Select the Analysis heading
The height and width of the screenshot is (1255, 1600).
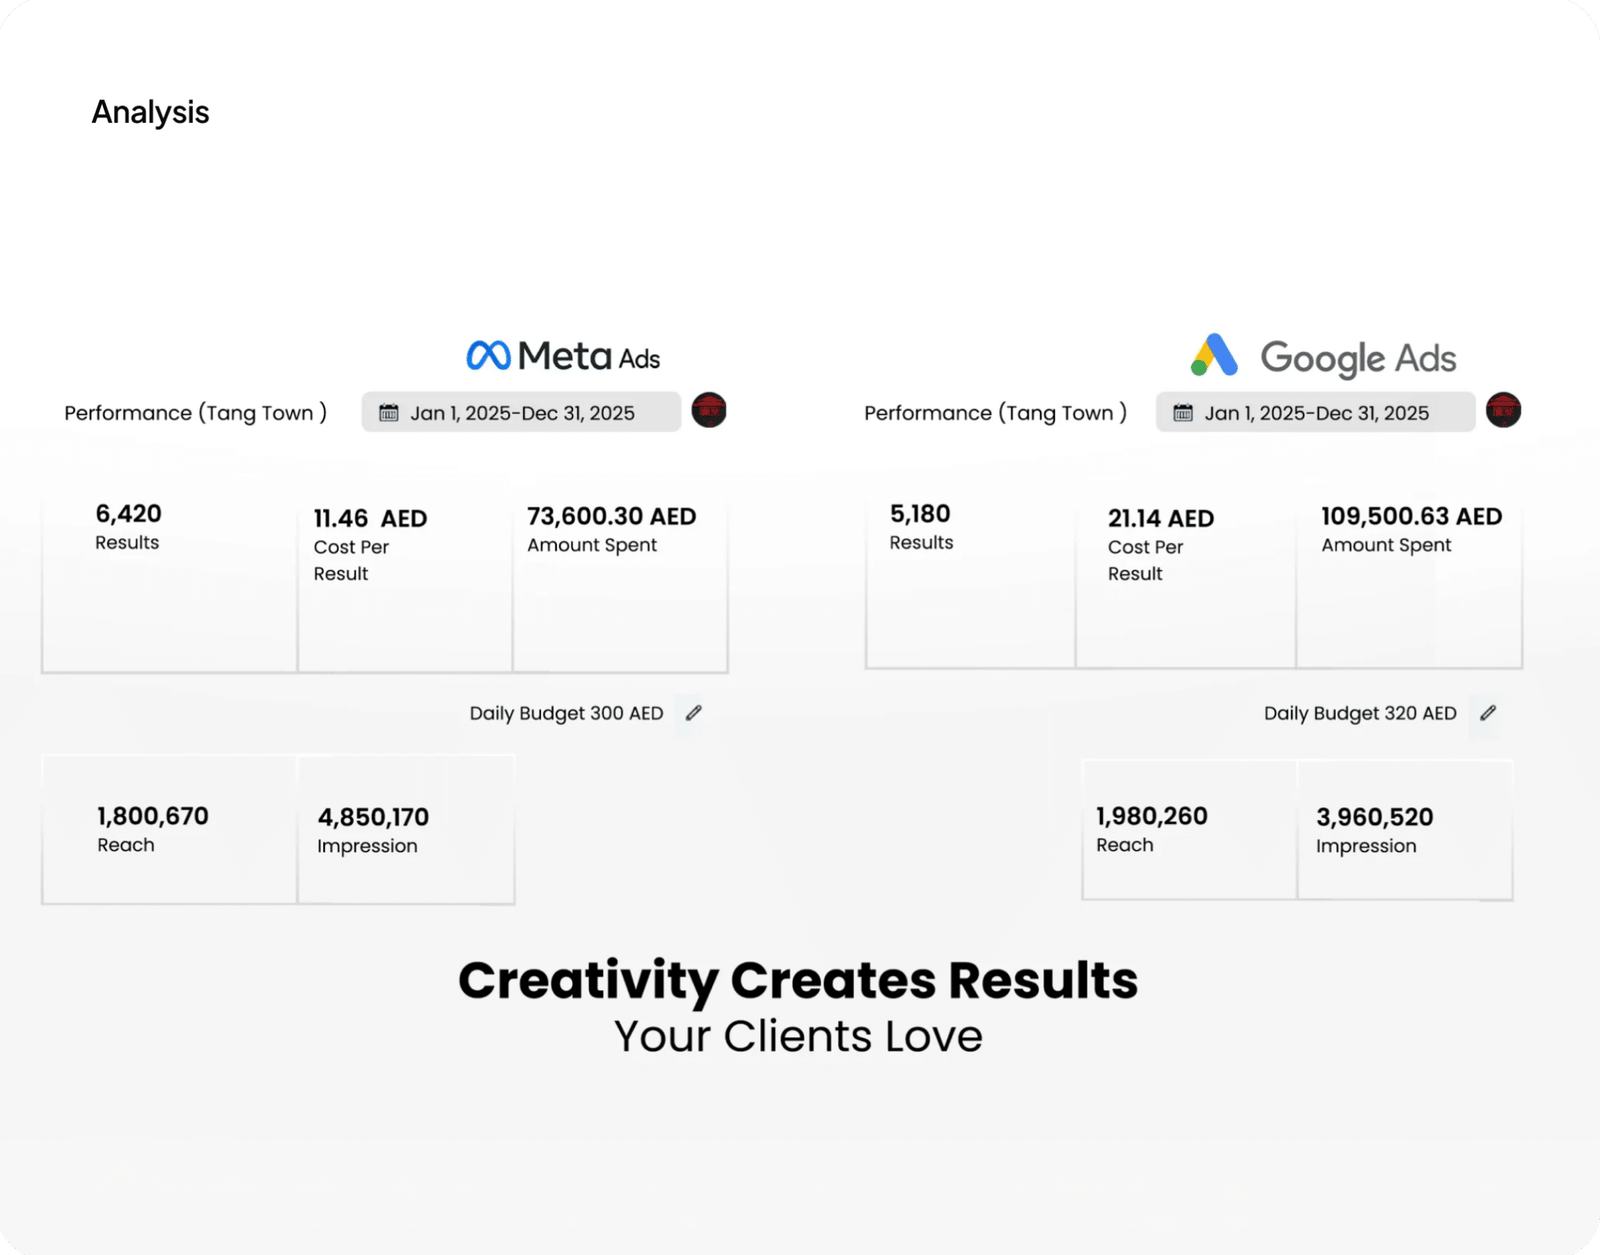[150, 112]
